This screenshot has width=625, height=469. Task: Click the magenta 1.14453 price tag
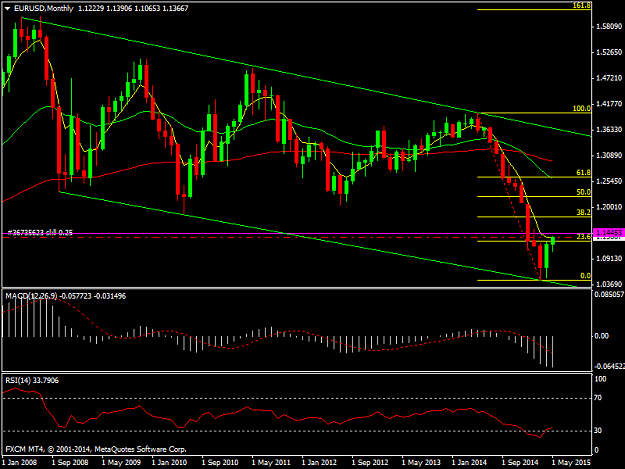608,233
